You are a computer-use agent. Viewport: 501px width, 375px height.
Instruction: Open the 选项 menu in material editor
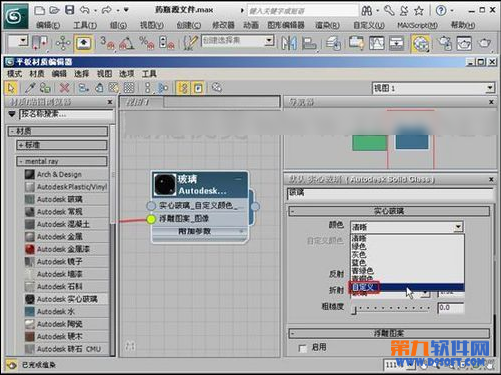coord(126,74)
